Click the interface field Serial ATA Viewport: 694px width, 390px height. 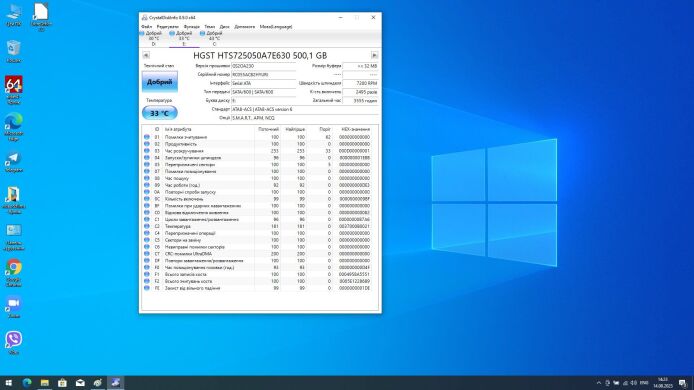tap(264, 83)
